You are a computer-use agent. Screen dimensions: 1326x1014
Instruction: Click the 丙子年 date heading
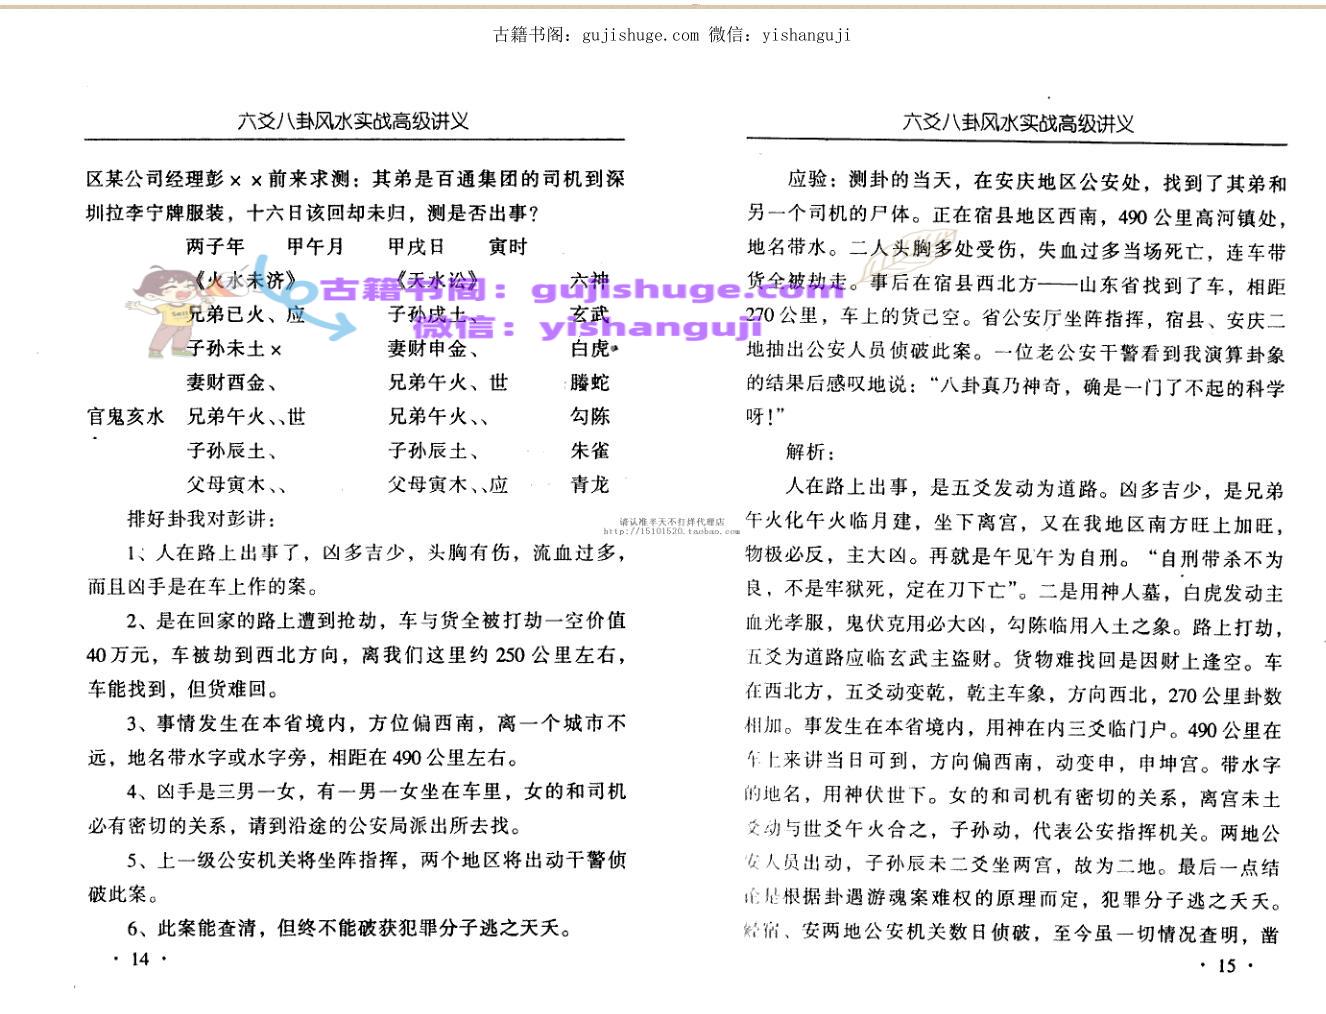[x=215, y=247]
